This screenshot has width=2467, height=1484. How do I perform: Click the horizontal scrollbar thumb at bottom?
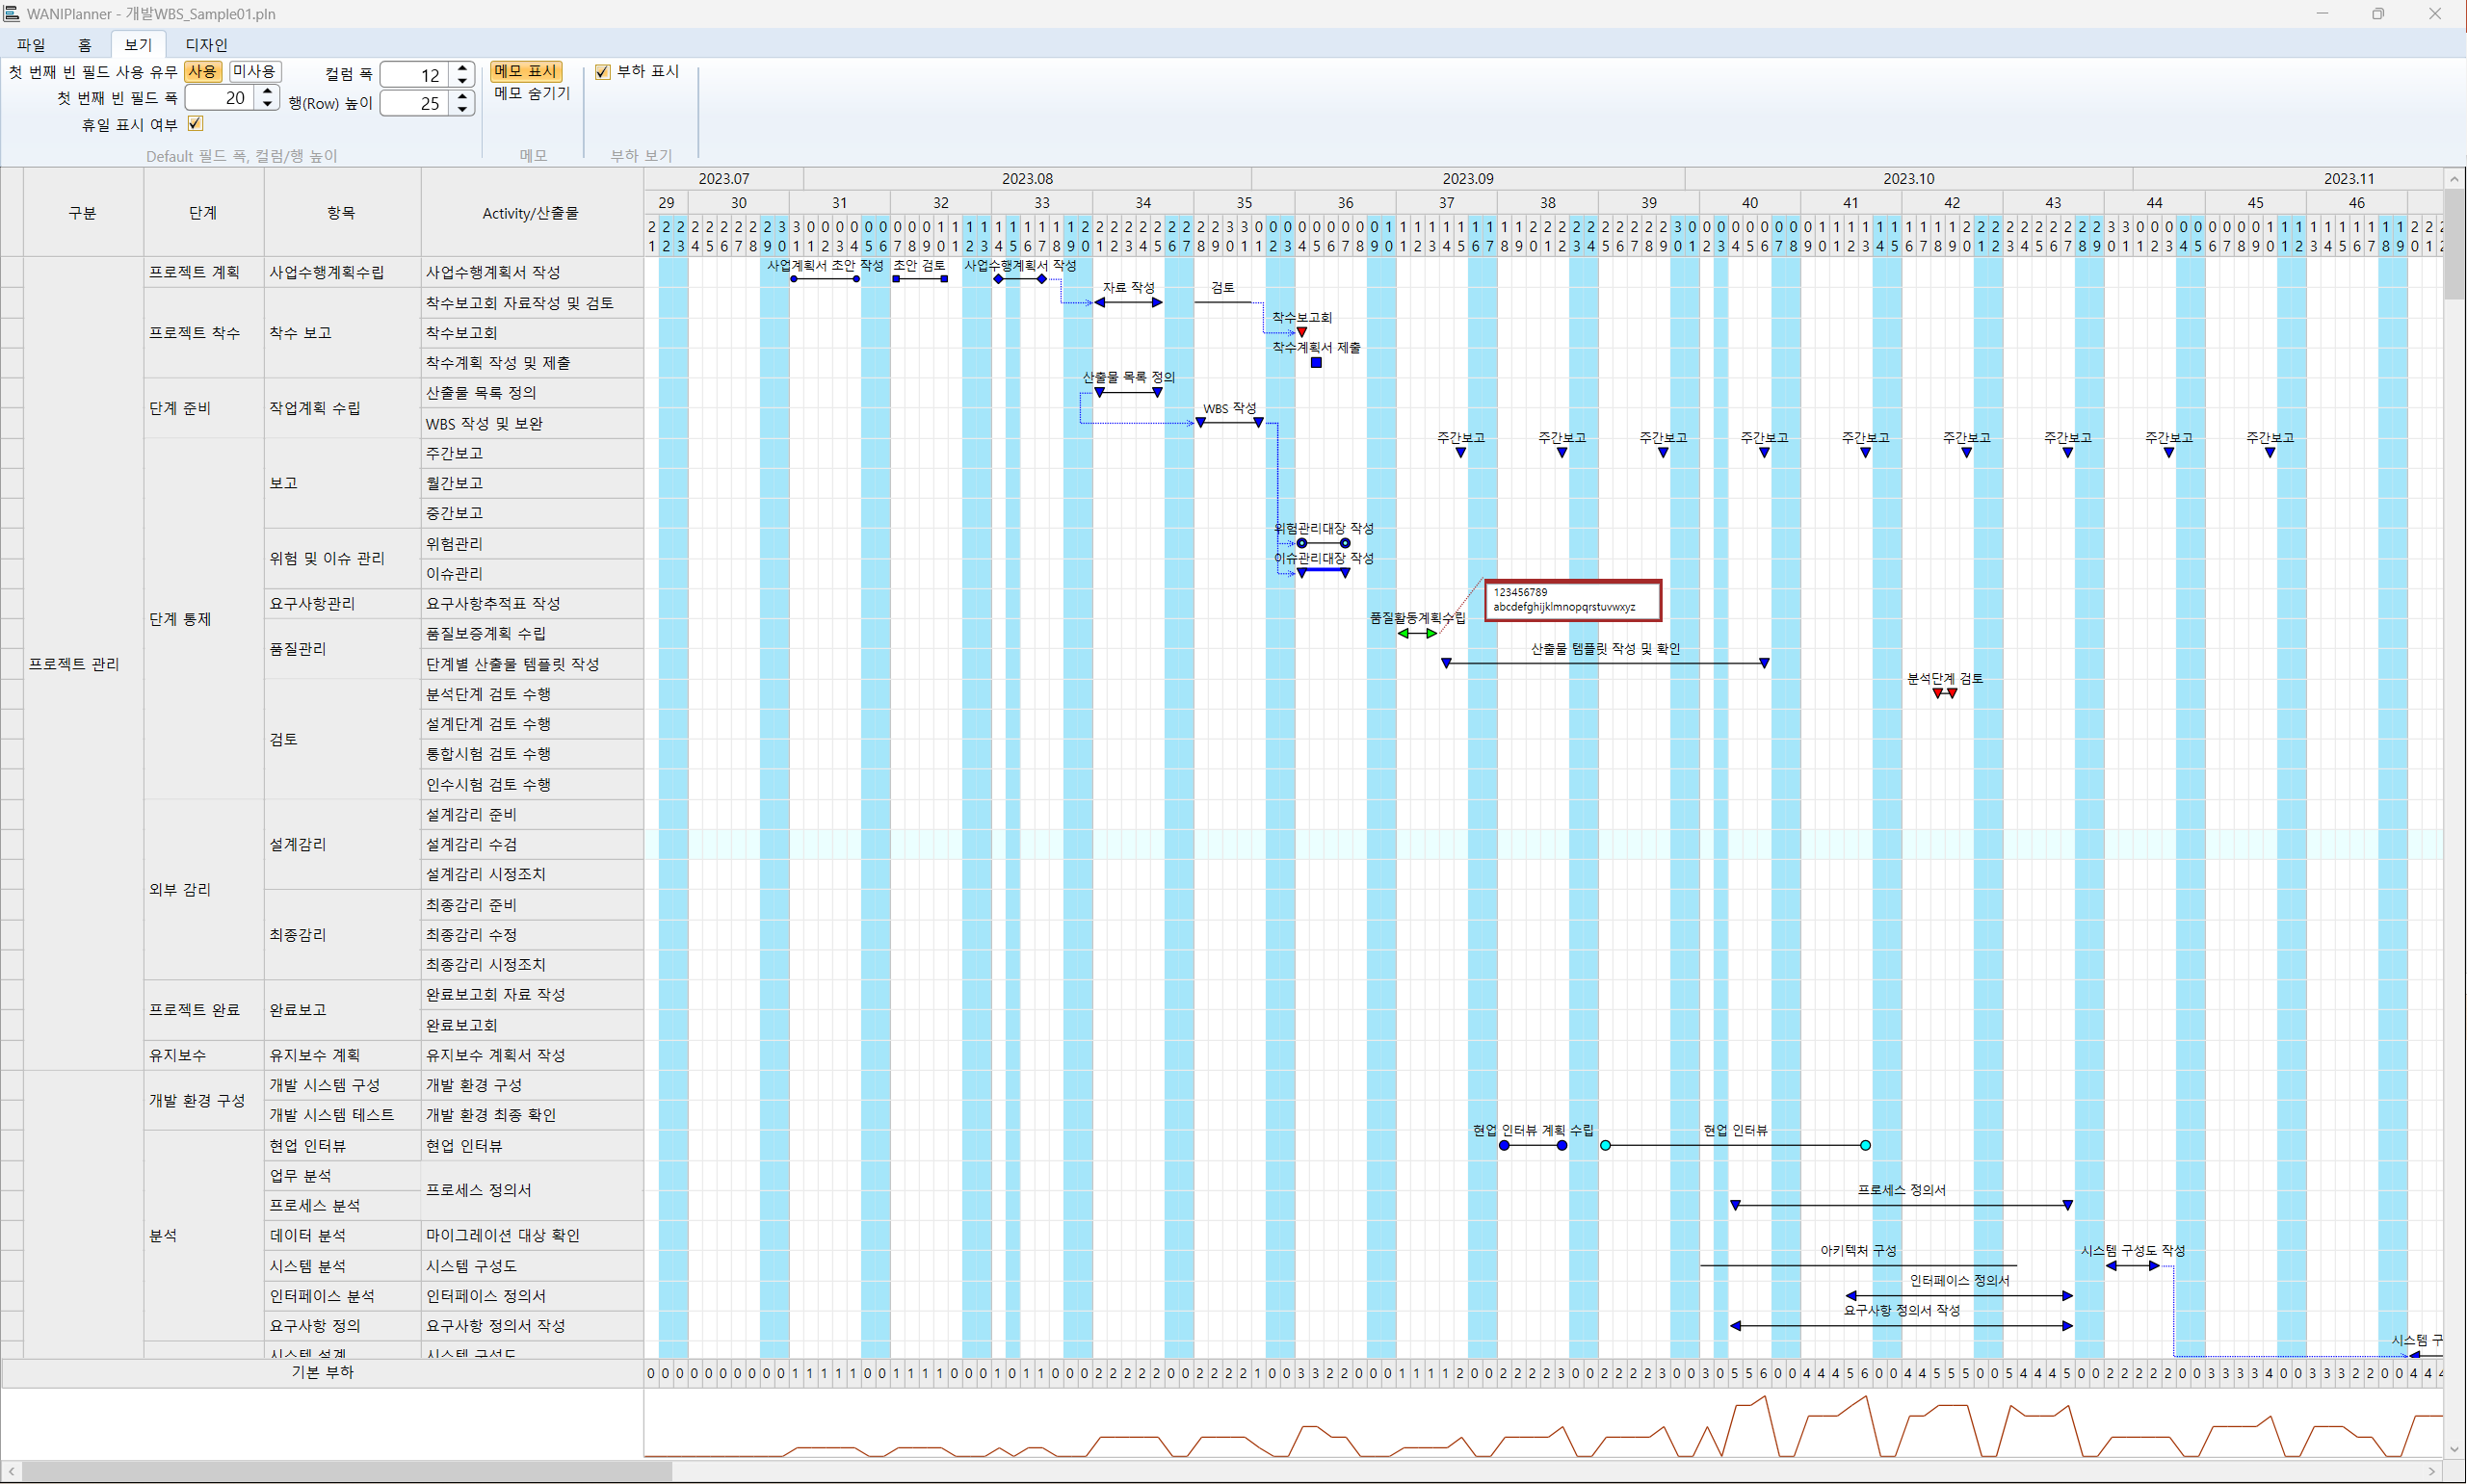pyautogui.click(x=345, y=1471)
